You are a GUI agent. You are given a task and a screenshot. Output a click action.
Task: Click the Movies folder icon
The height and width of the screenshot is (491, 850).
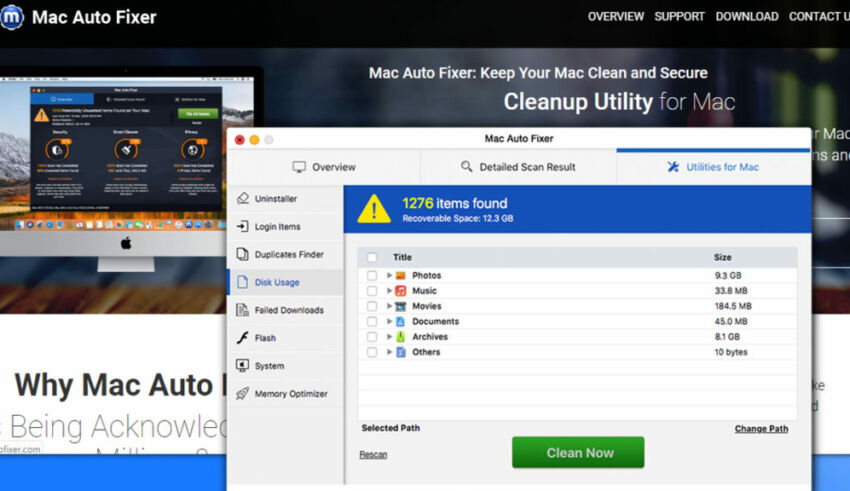pyautogui.click(x=401, y=306)
